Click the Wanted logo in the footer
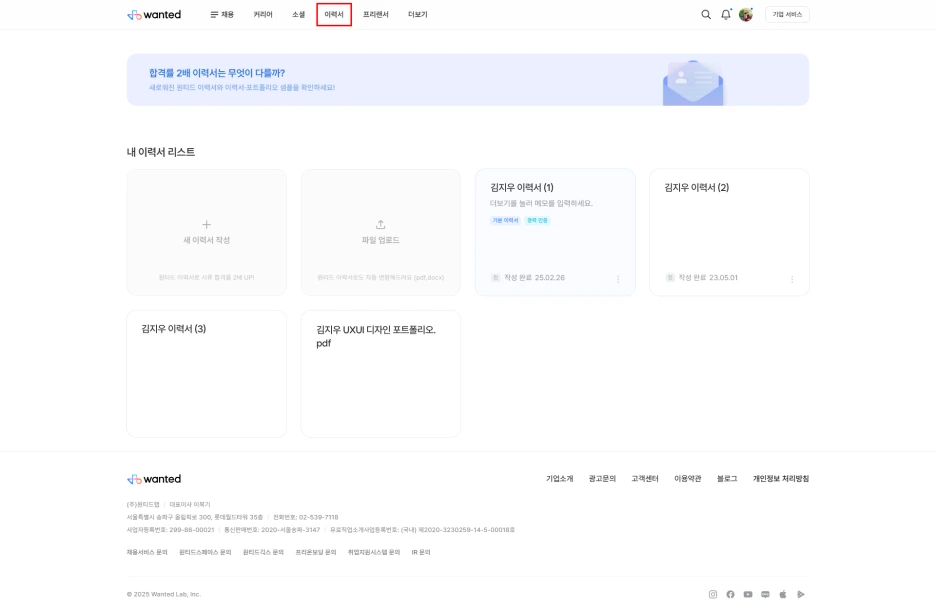 154,479
